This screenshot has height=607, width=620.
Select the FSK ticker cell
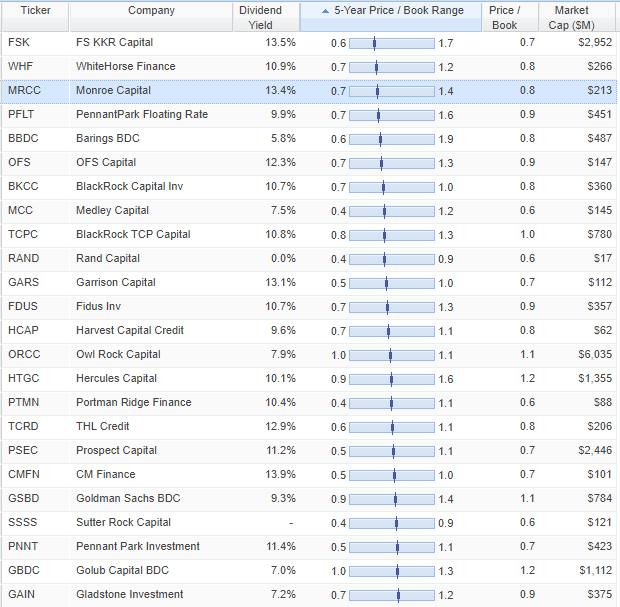(35, 42)
